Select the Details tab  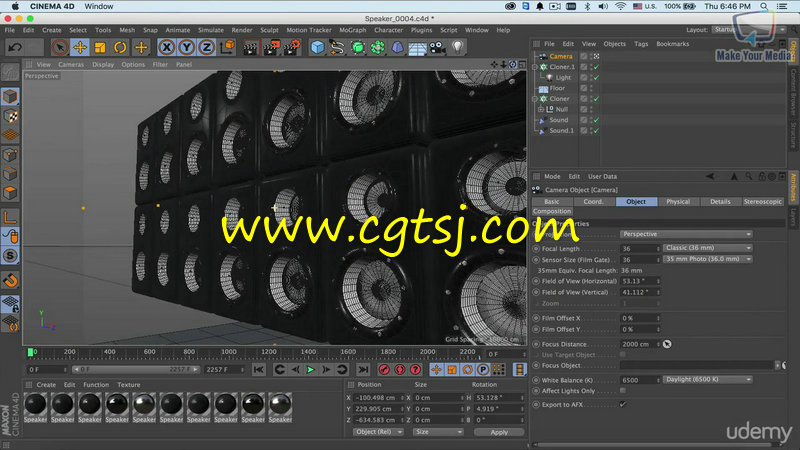click(720, 202)
